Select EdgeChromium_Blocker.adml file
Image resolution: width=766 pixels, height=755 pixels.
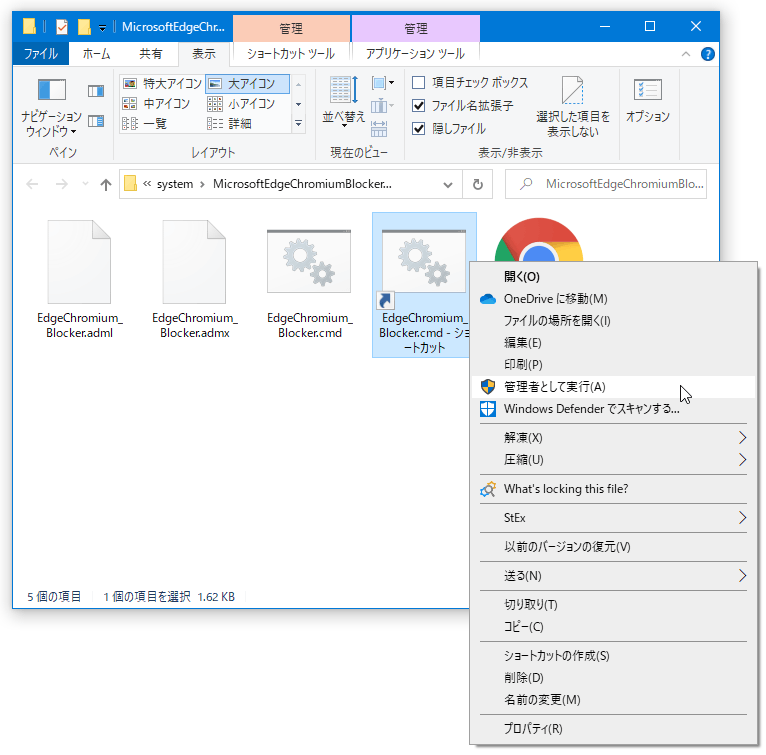79,279
